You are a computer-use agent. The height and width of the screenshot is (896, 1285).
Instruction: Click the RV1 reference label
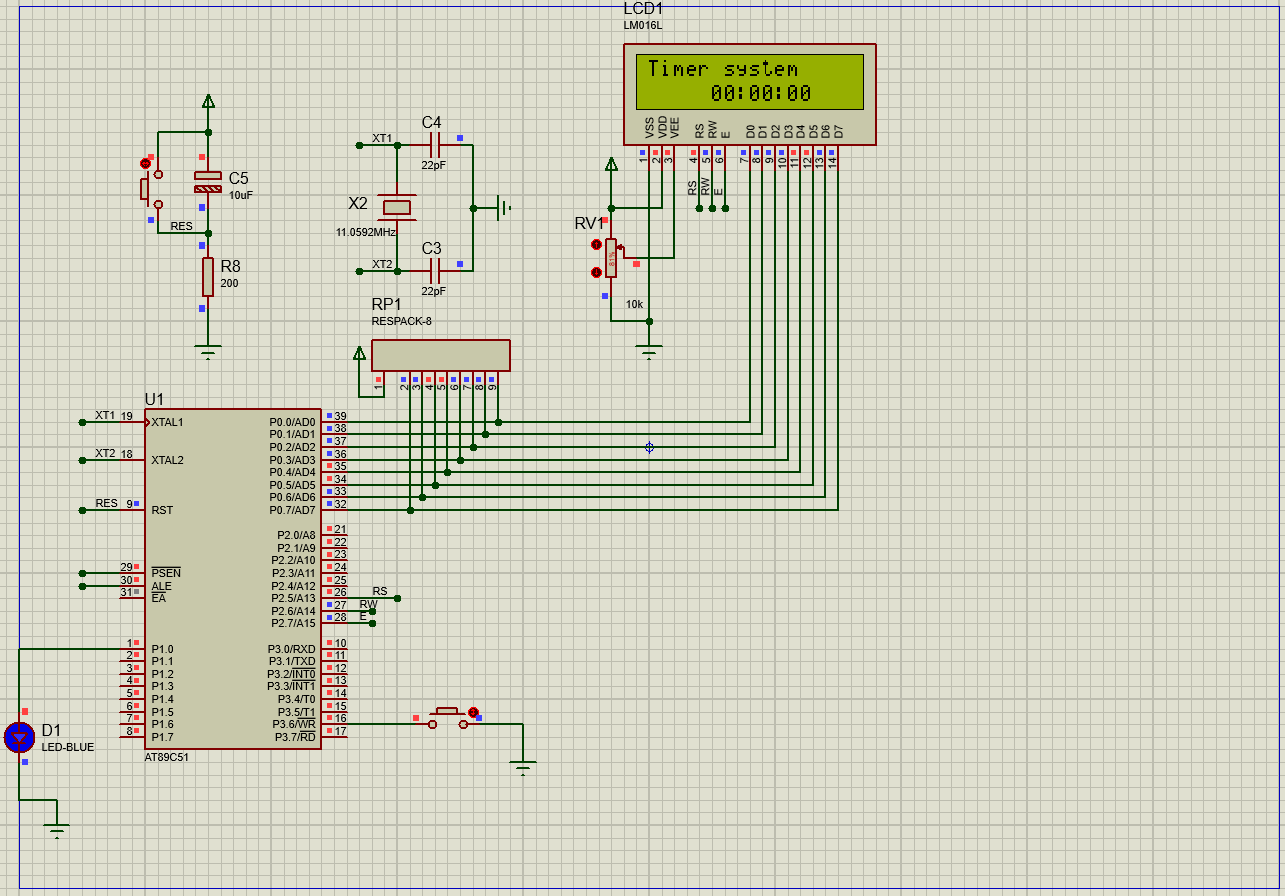(590, 223)
